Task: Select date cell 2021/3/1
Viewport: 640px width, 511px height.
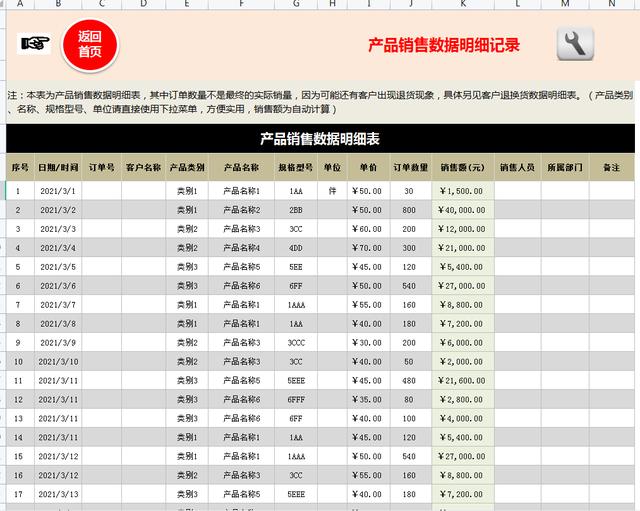Action: [x=58, y=191]
